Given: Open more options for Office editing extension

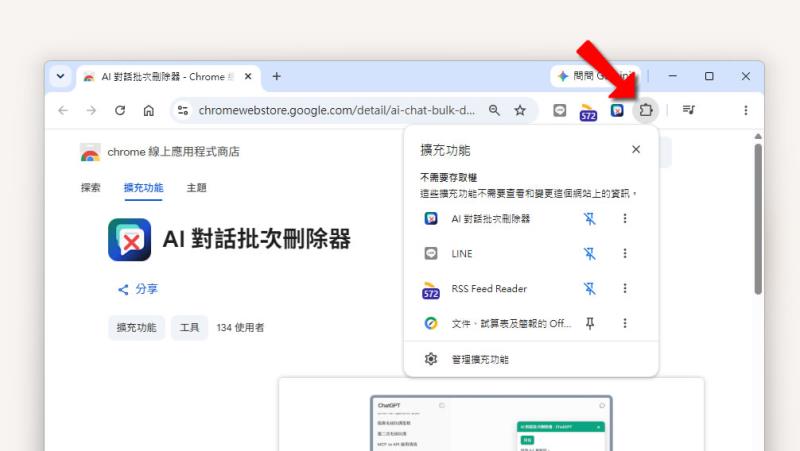Looking at the screenshot, I should click(x=625, y=323).
